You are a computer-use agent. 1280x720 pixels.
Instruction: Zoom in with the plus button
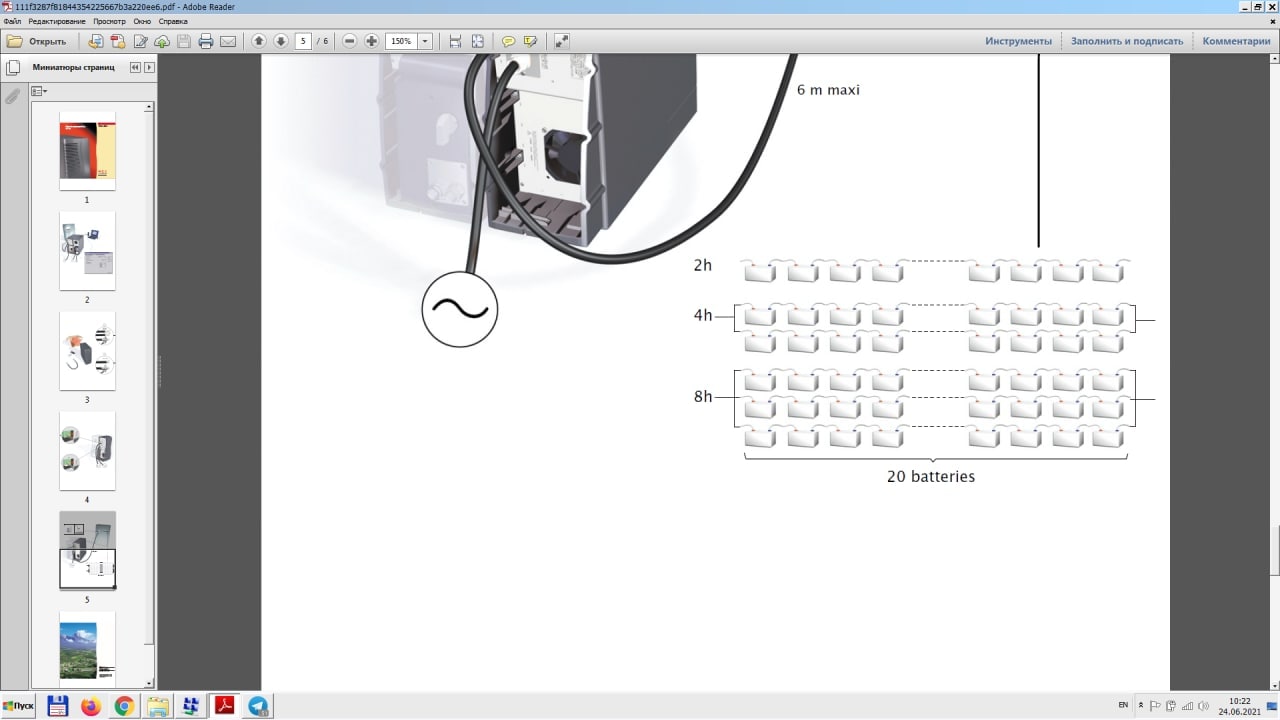click(x=372, y=41)
